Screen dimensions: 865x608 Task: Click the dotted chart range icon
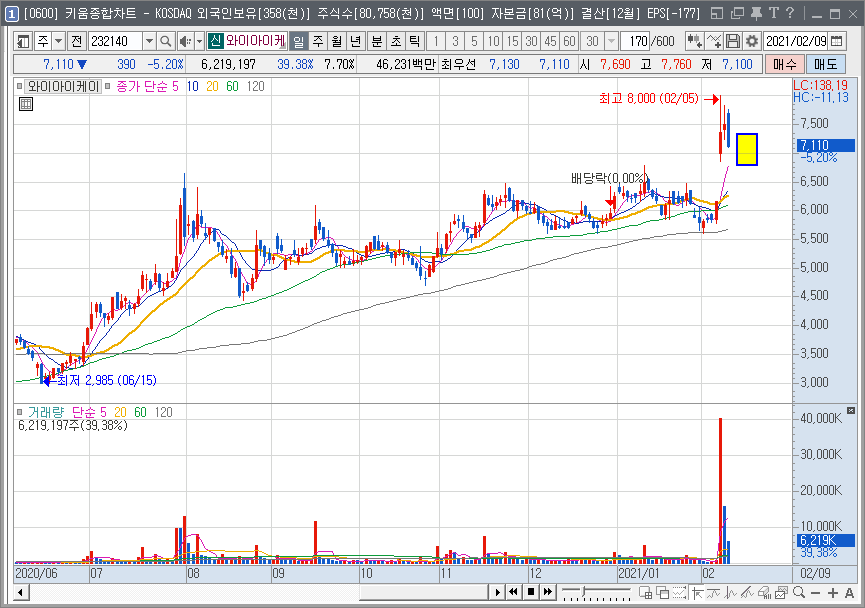(680, 593)
